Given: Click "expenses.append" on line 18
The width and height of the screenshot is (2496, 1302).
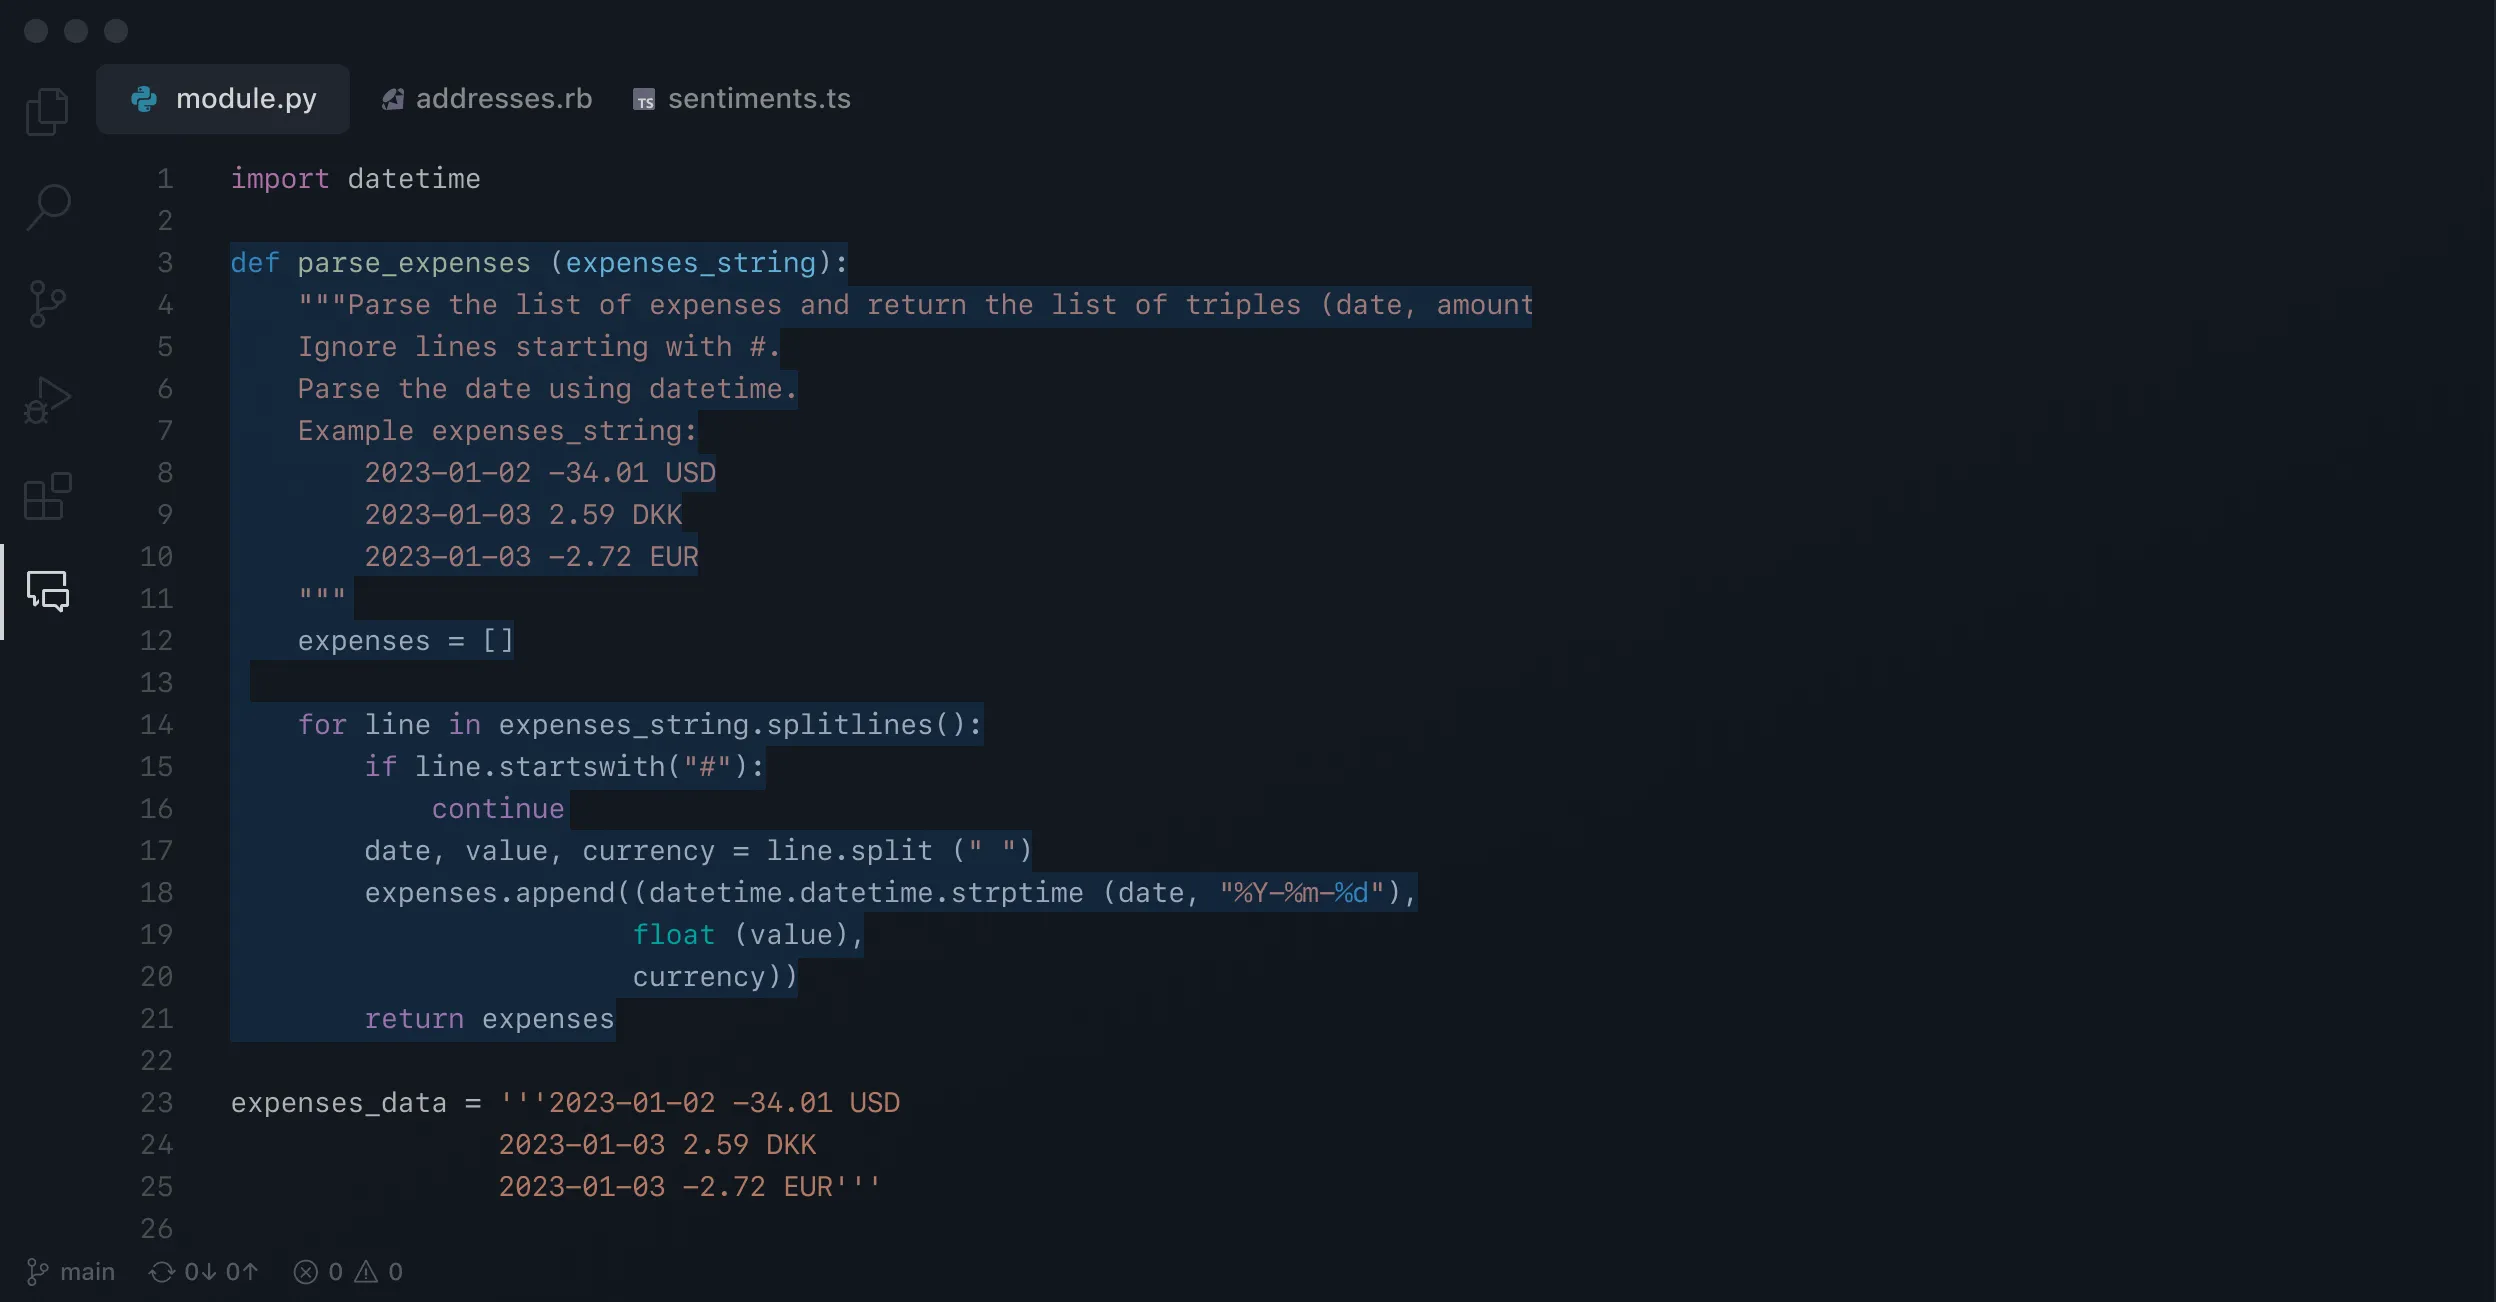Looking at the screenshot, I should click(489, 893).
